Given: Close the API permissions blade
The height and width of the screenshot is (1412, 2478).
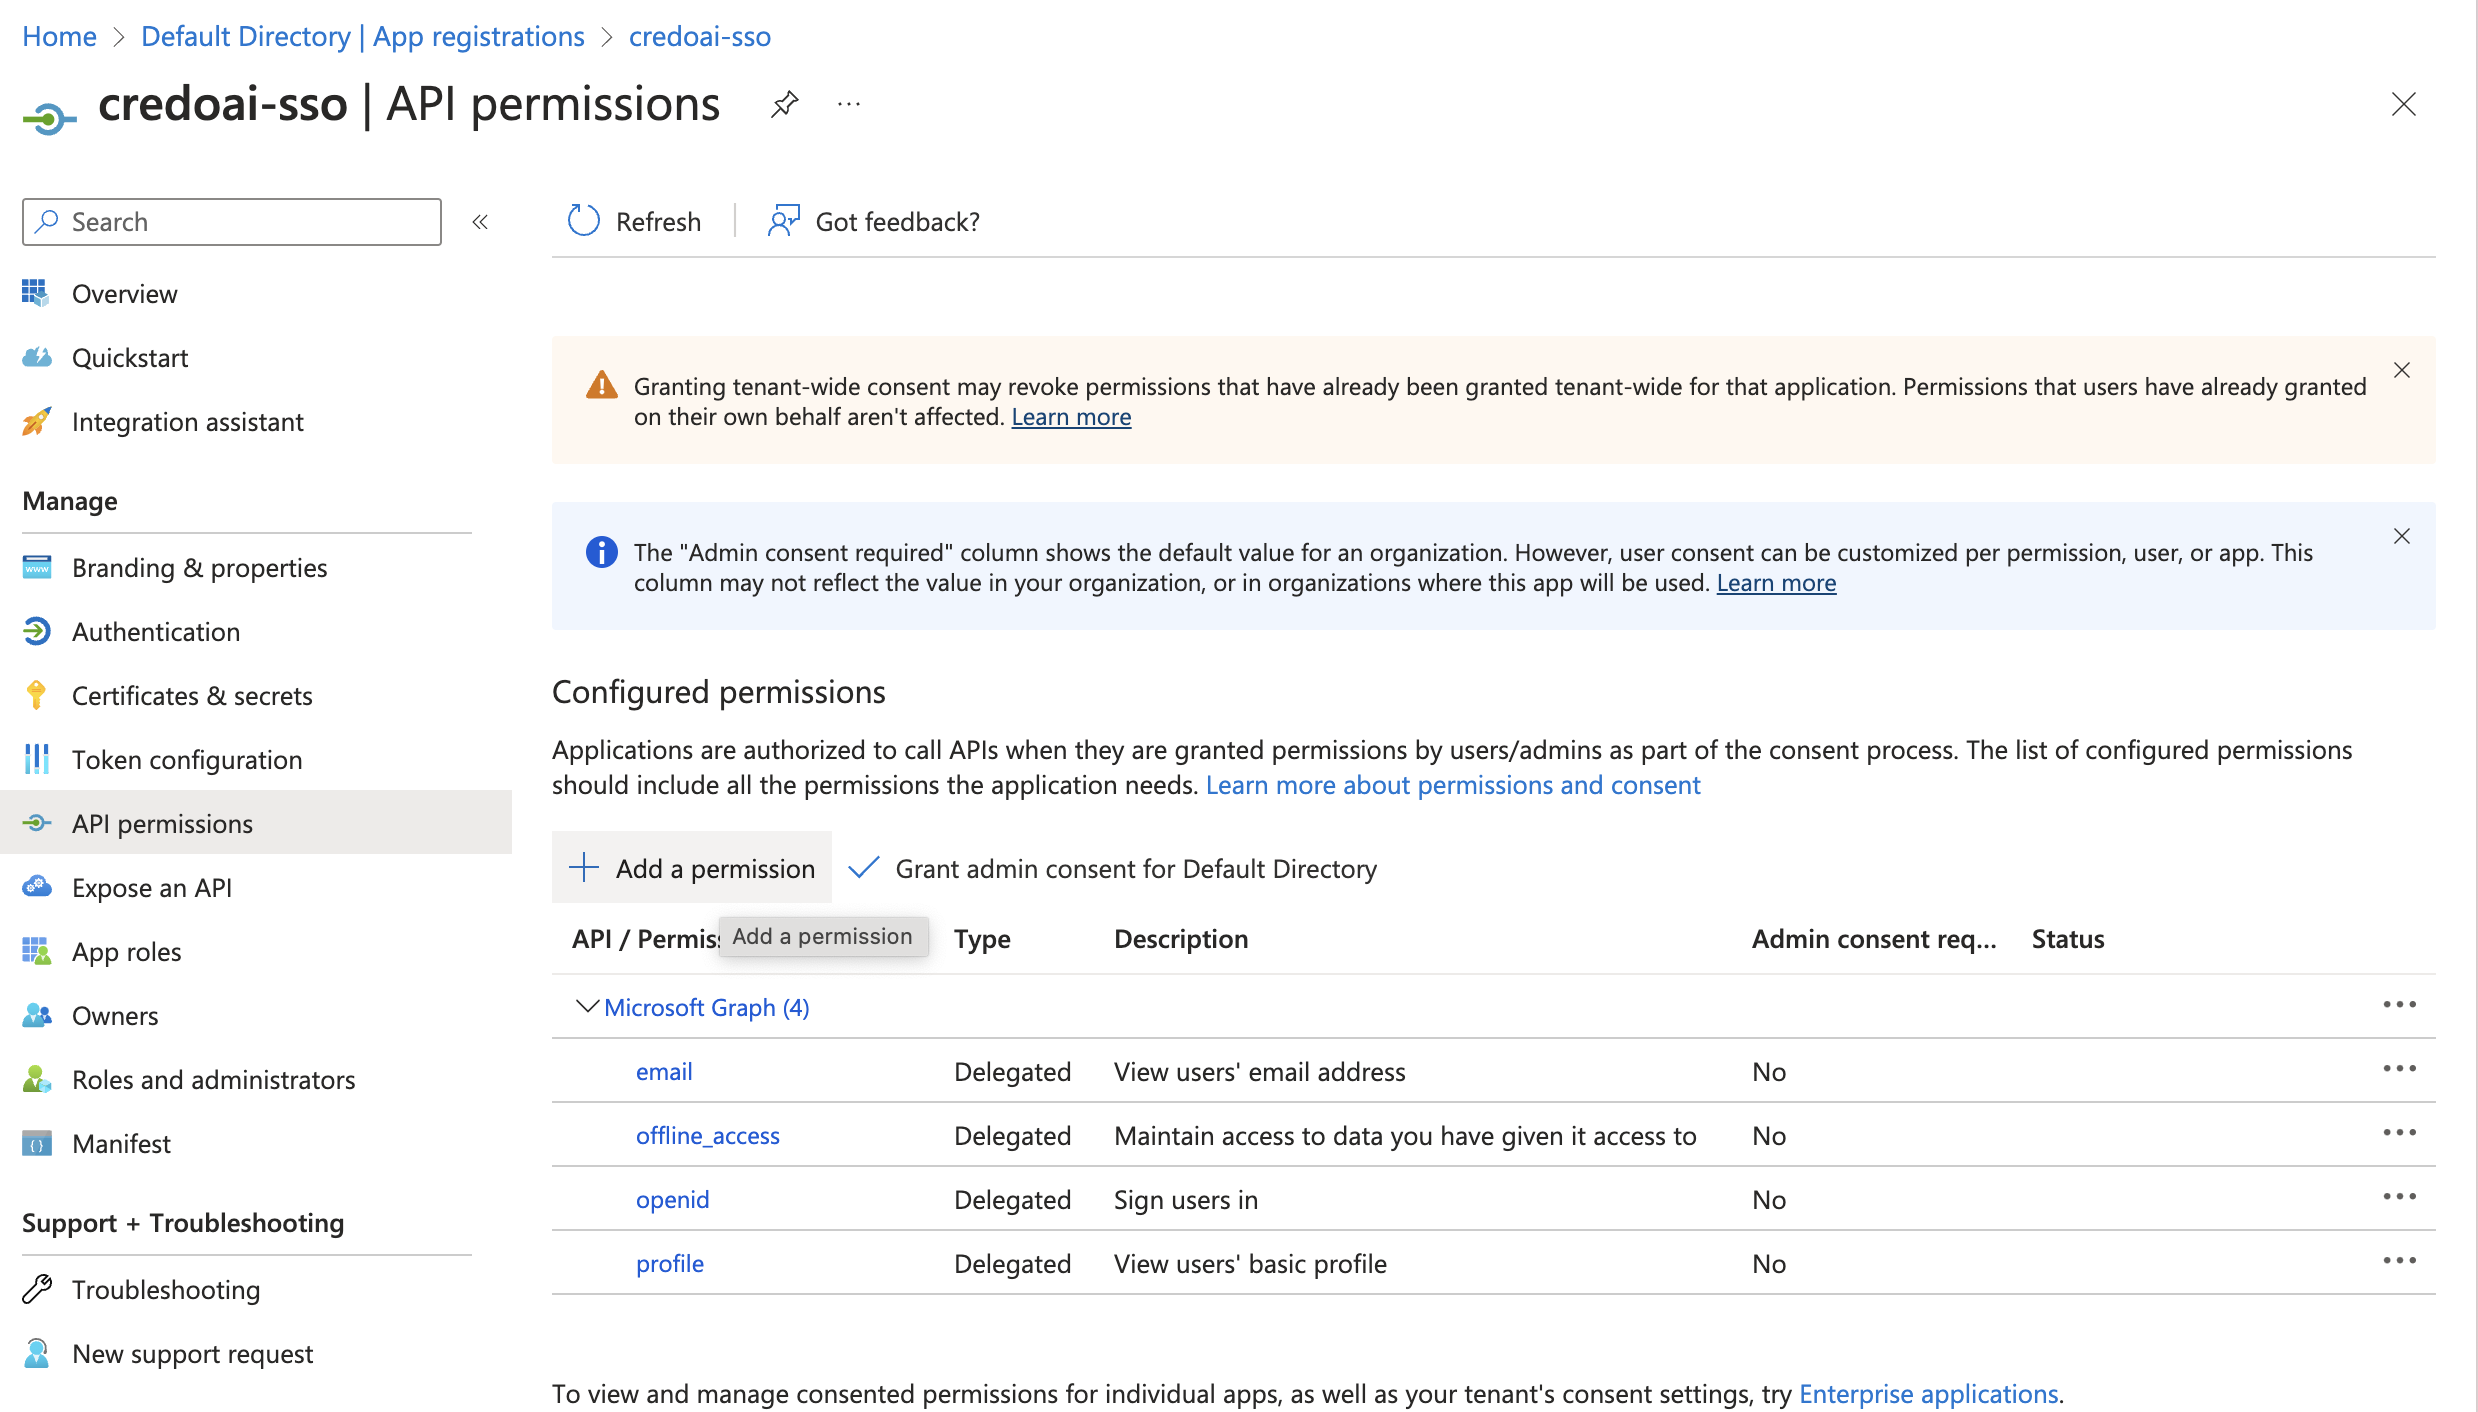Looking at the screenshot, I should coord(2404,104).
